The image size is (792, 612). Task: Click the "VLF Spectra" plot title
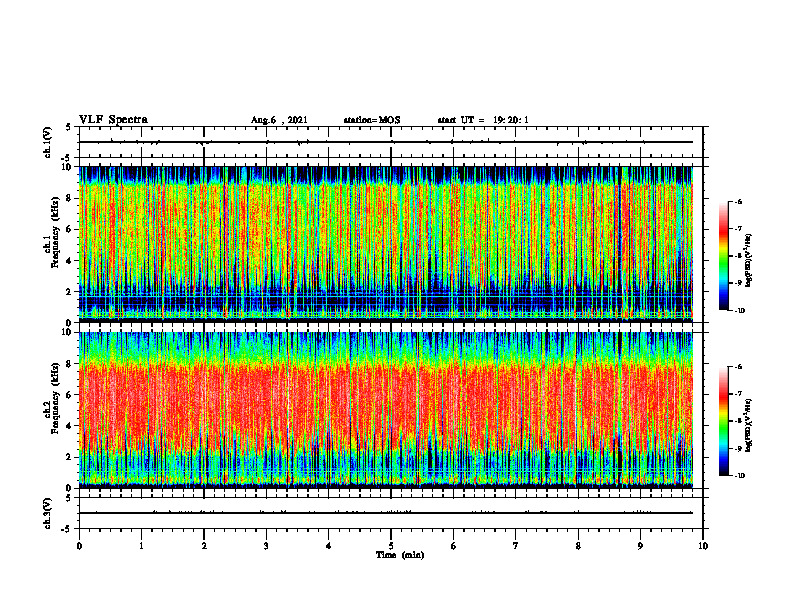coord(113,119)
